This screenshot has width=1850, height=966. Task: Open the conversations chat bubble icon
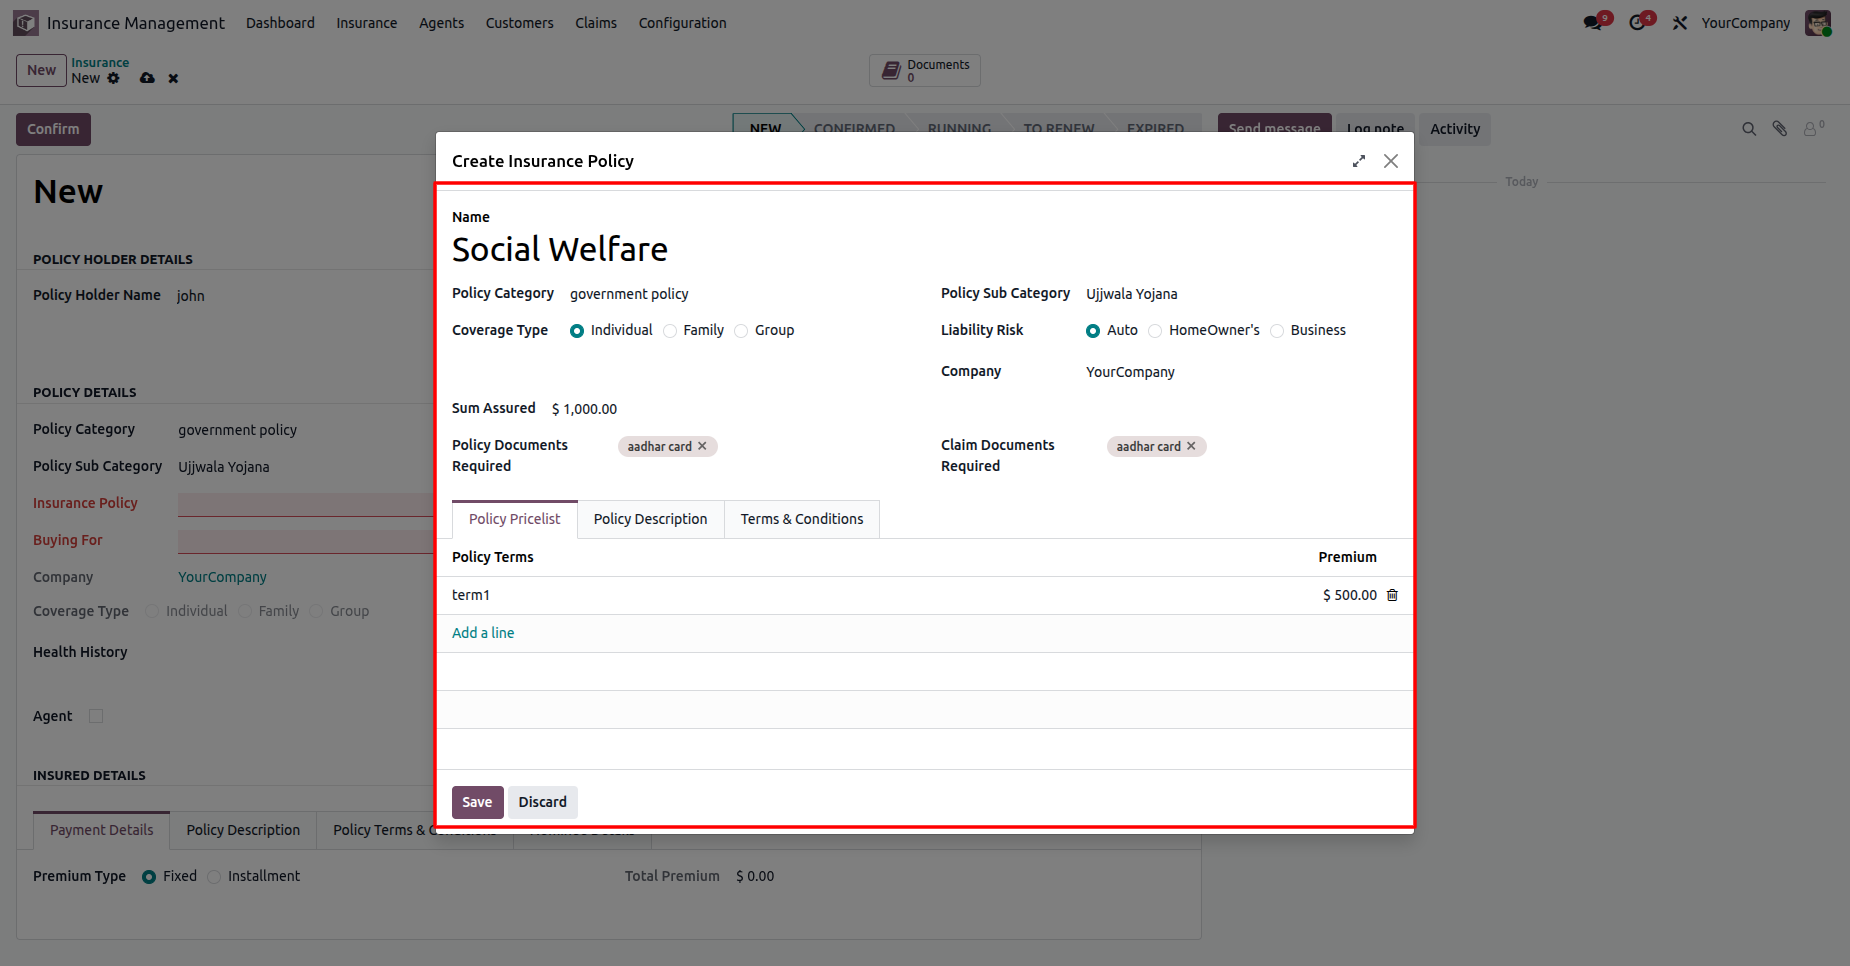[x=1593, y=23]
